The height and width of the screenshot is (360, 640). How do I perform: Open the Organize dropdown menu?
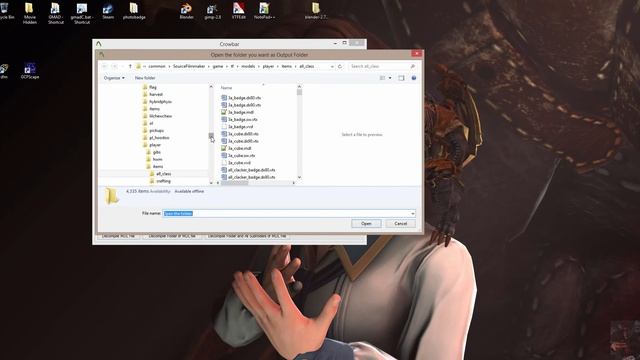click(x=114, y=78)
